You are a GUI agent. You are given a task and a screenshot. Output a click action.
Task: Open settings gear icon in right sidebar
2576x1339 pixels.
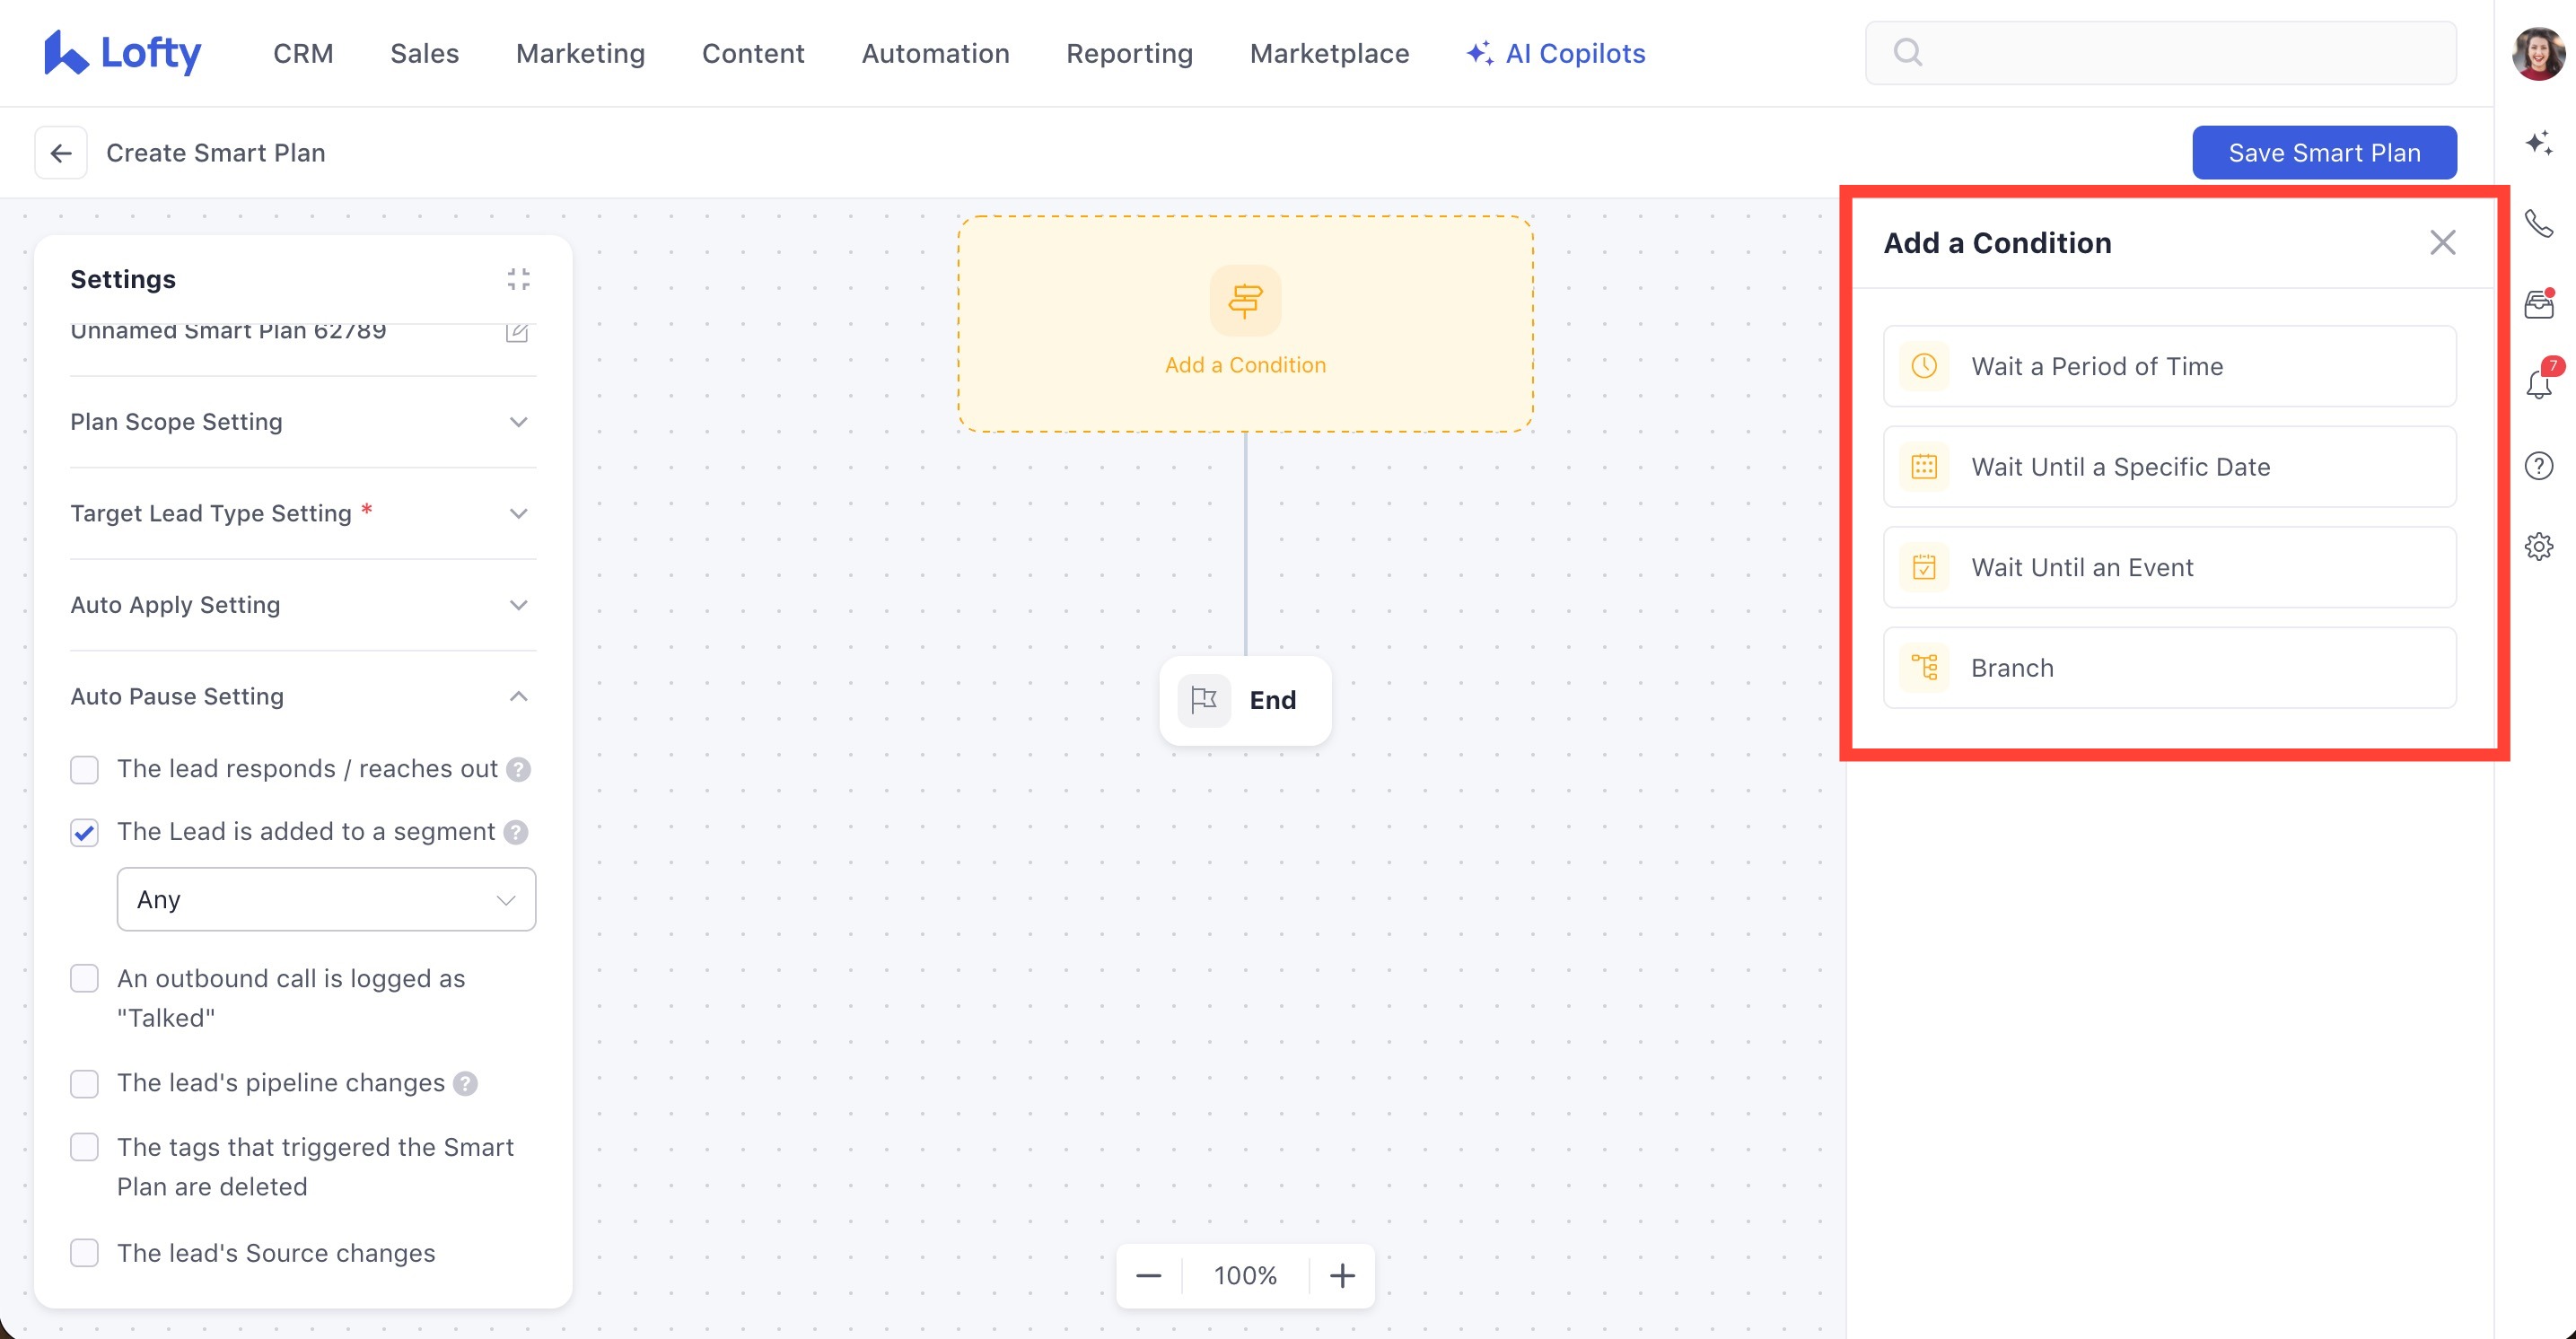2538,547
